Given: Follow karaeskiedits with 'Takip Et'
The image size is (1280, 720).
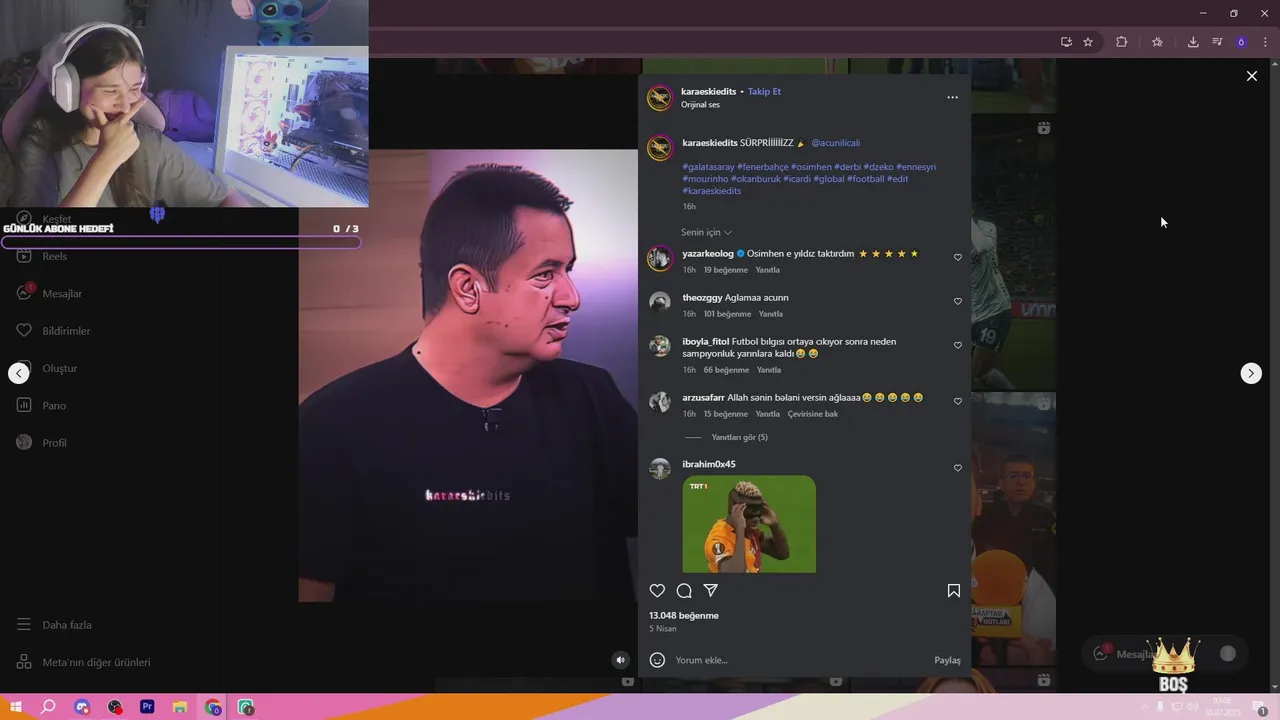Looking at the screenshot, I should (x=764, y=91).
